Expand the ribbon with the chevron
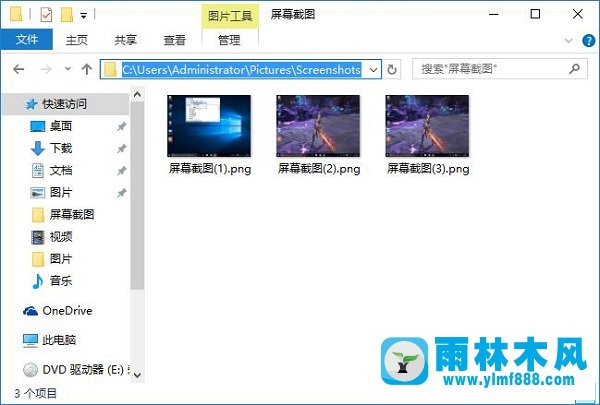 tap(569, 41)
